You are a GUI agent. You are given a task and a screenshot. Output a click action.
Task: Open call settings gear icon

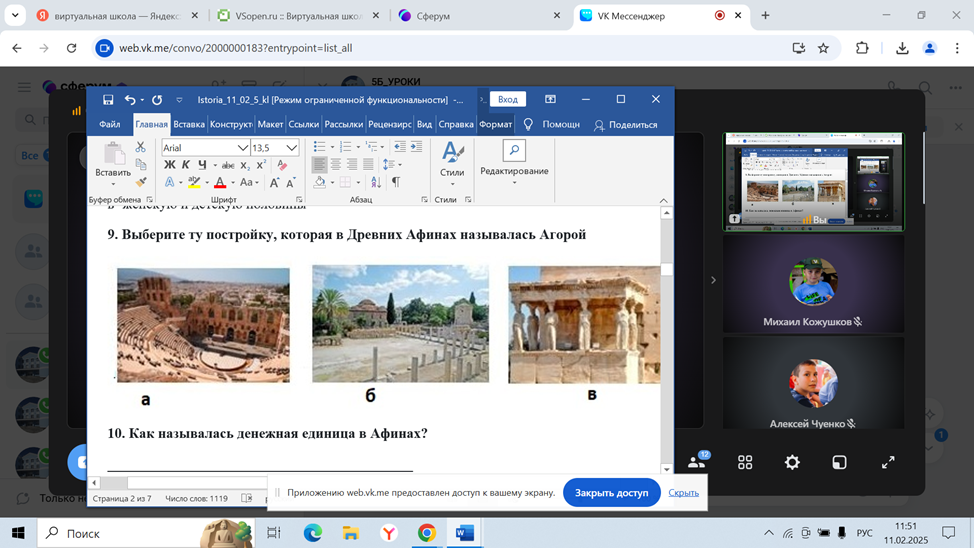(792, 462)
